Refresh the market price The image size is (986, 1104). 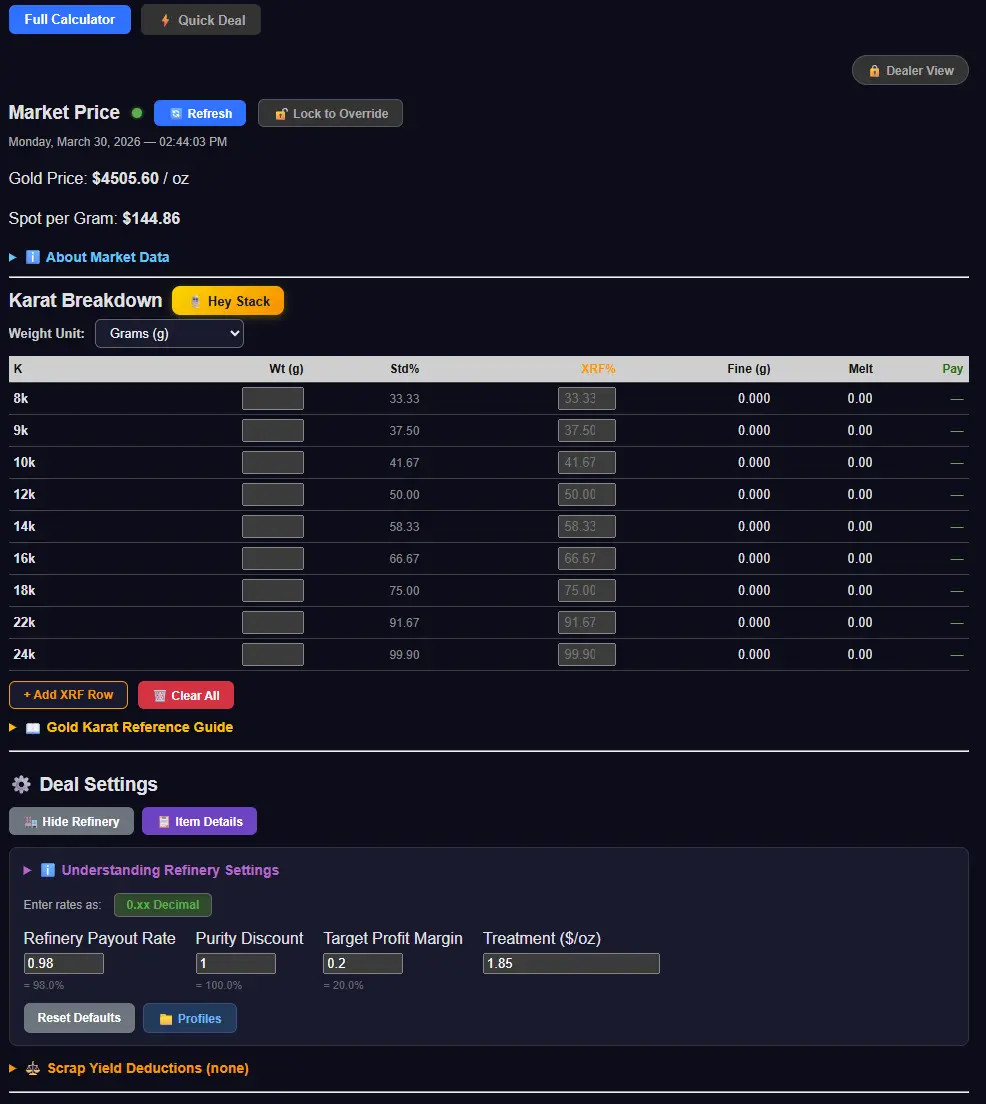click(x=200, y=113)
